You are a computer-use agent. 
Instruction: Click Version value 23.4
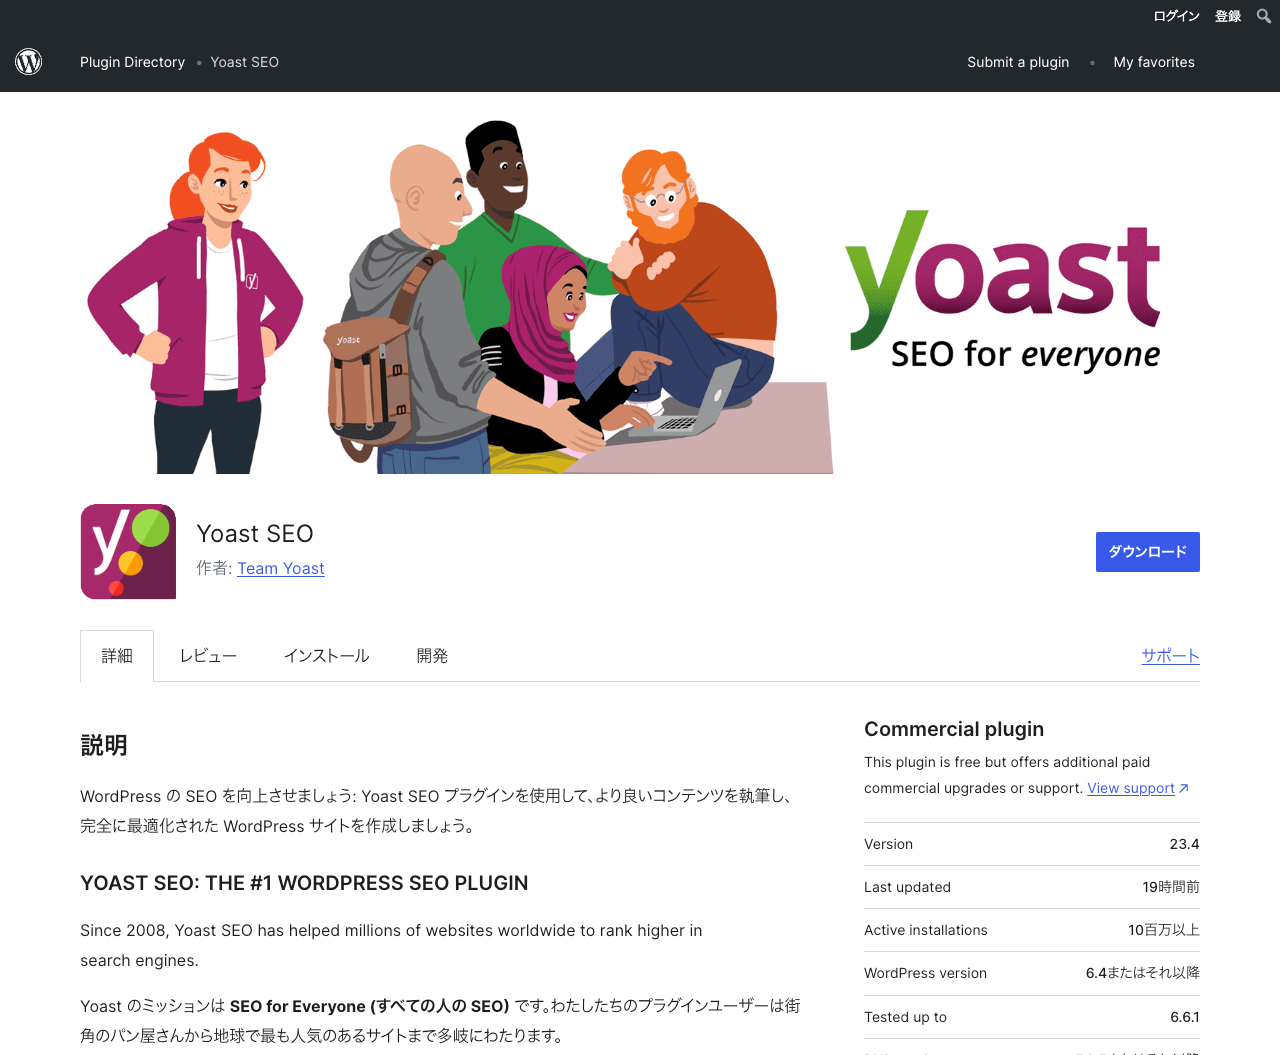tap(1184, 844)
